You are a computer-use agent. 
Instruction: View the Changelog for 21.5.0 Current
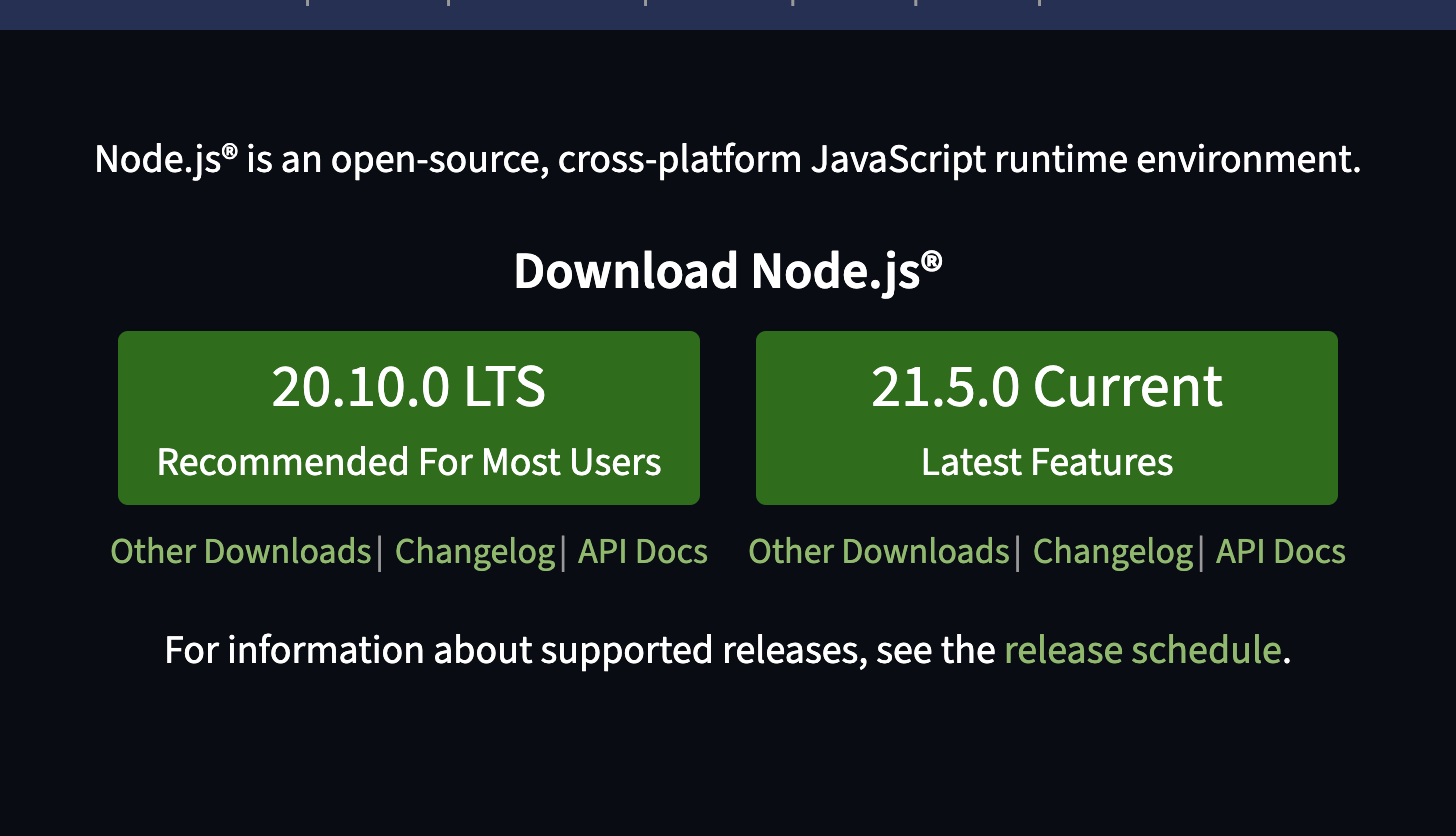pyautogui.click(x=1113, y=552)
